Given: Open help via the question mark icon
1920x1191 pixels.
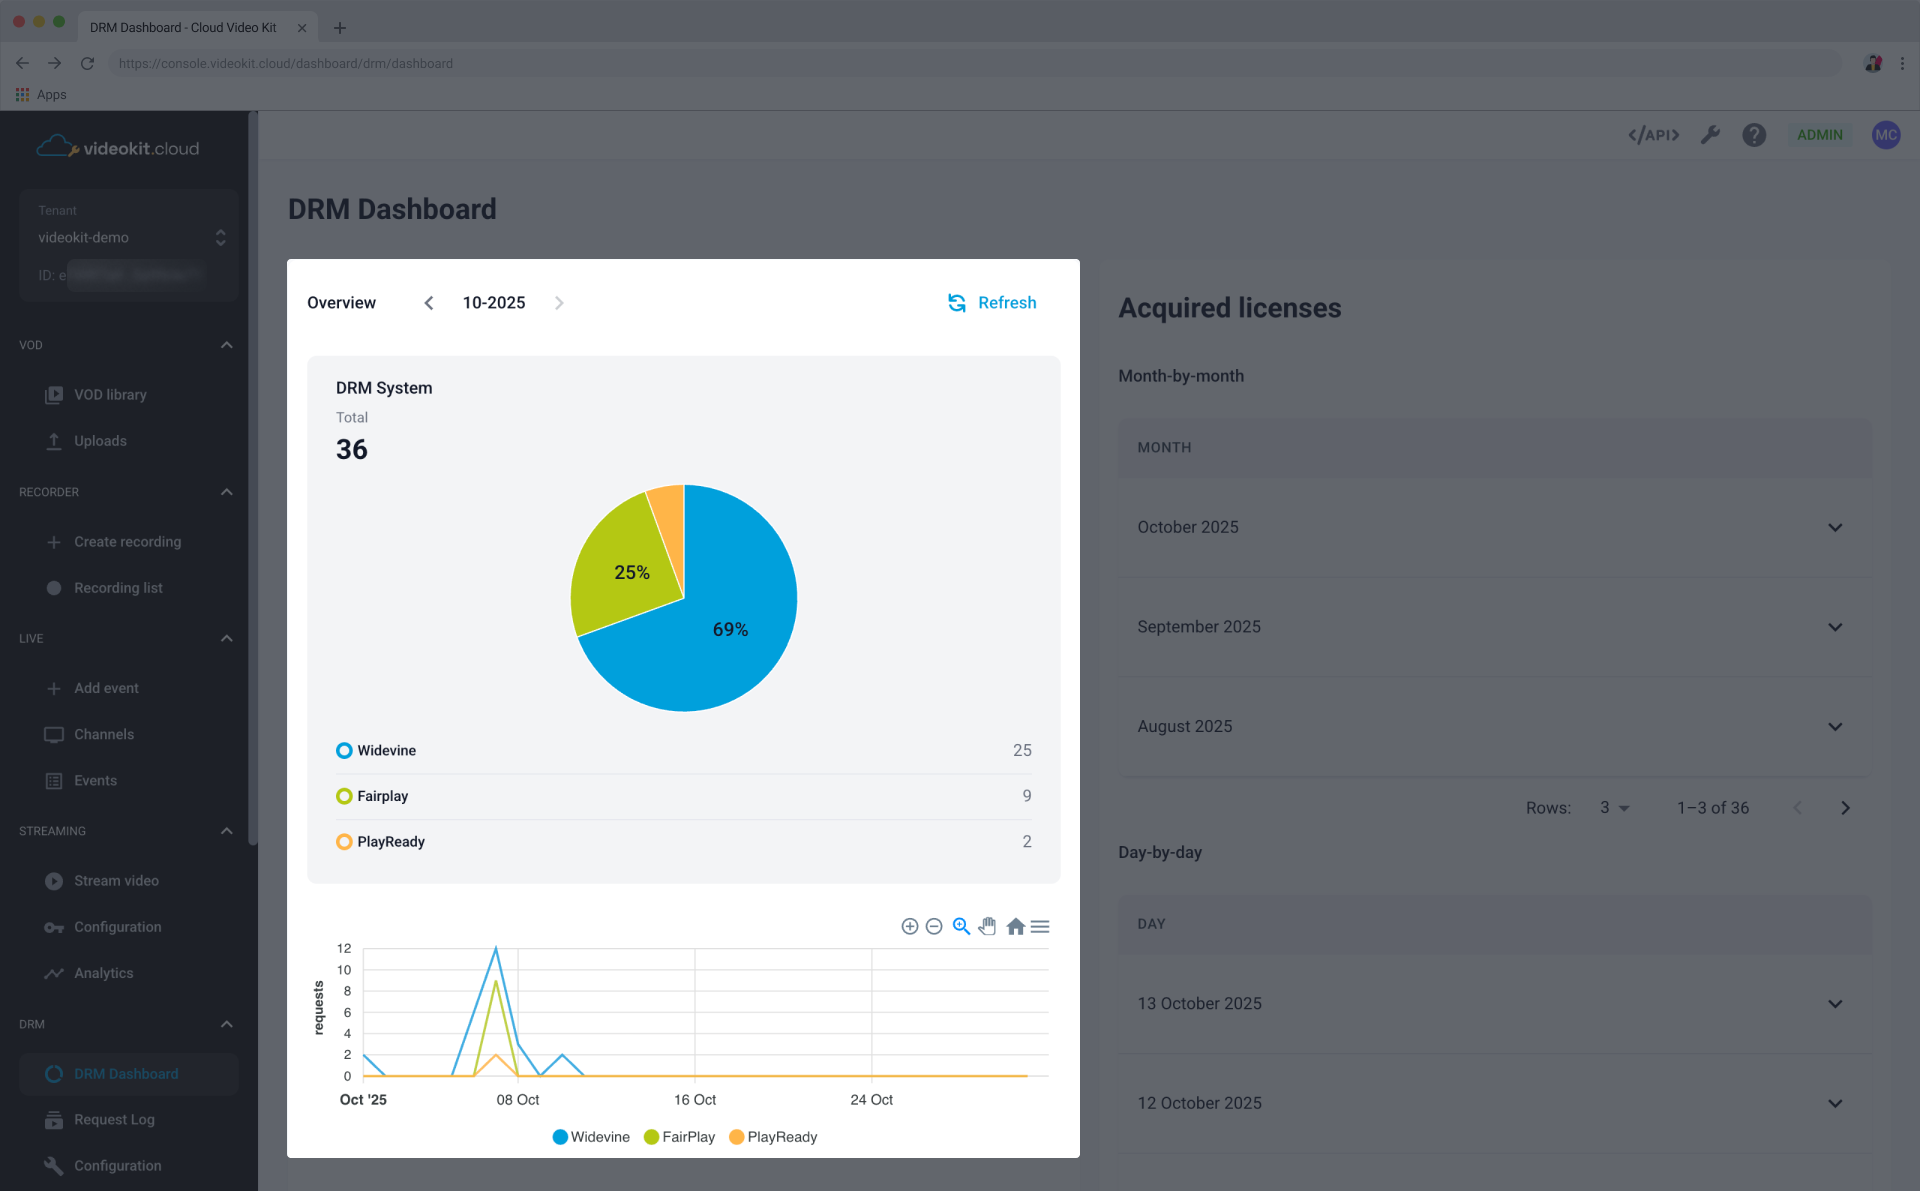Looking at the screenshot, I should pyautogui.click(x=1753, y=135).
